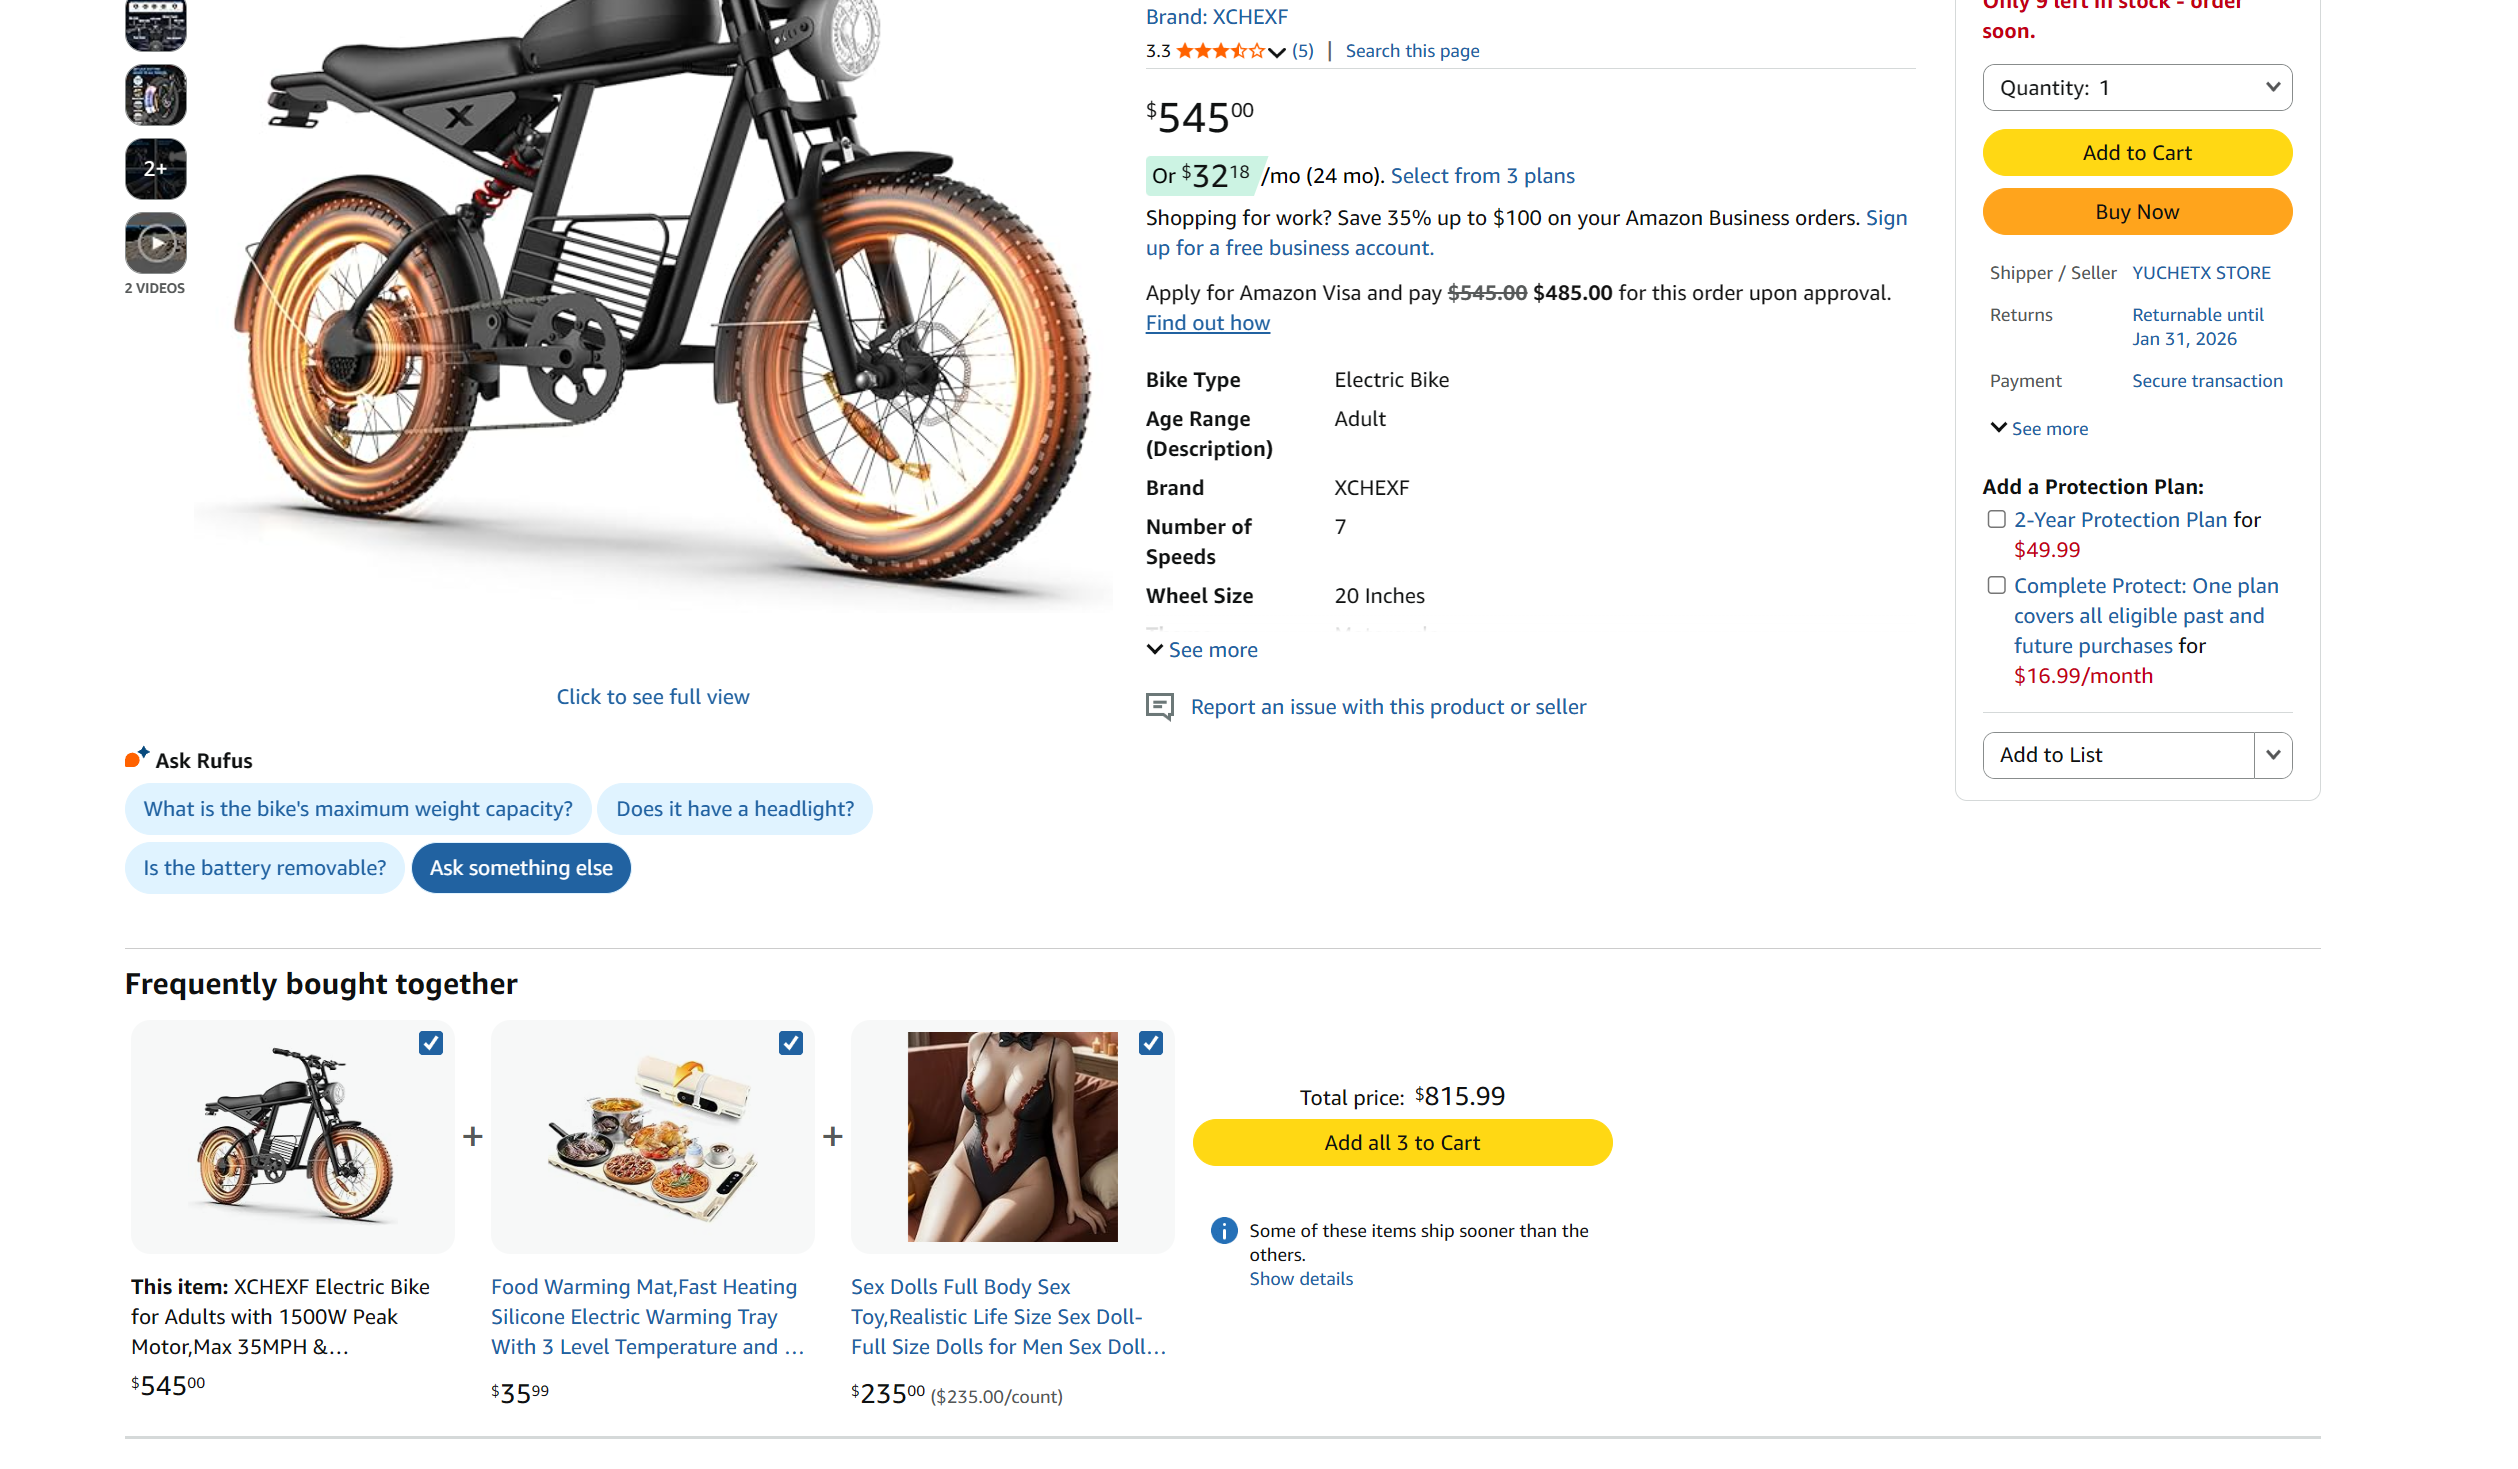Select 'Is the battery removable?' suggestion
This screenshot has height=1469, width=2518.
coord(264,868)
